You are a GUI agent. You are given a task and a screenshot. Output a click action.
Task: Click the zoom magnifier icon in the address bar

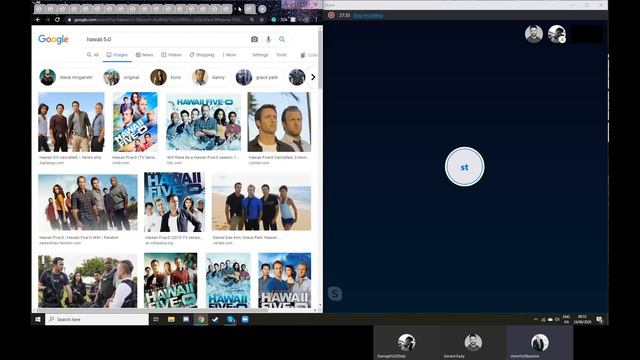(252, 20)
